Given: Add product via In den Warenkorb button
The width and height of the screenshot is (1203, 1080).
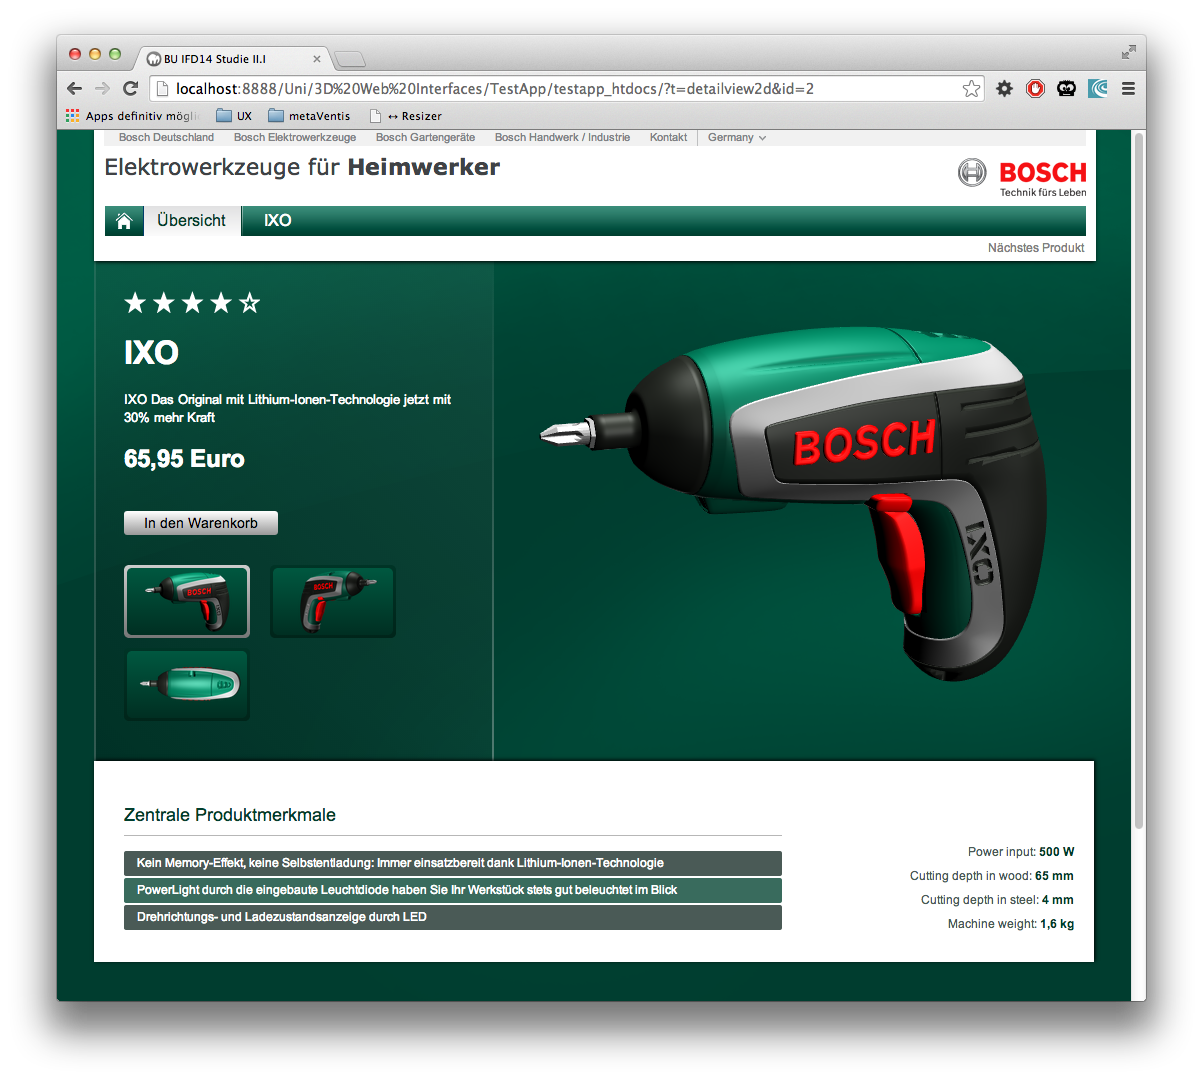Looking at the screenshot, I should (x=201, y=523).
